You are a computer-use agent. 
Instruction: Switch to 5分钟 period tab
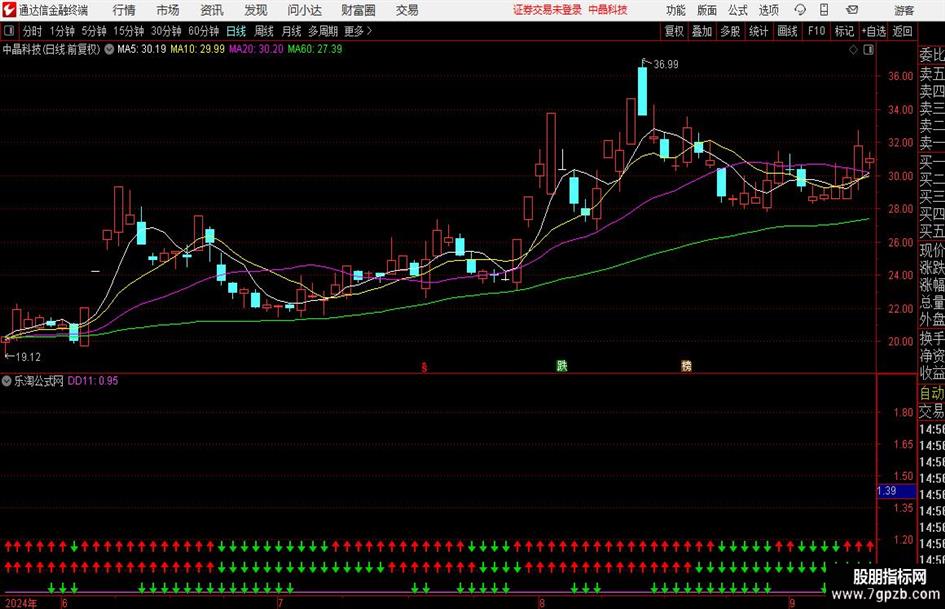pyautogui.click(x=94, y=31)
